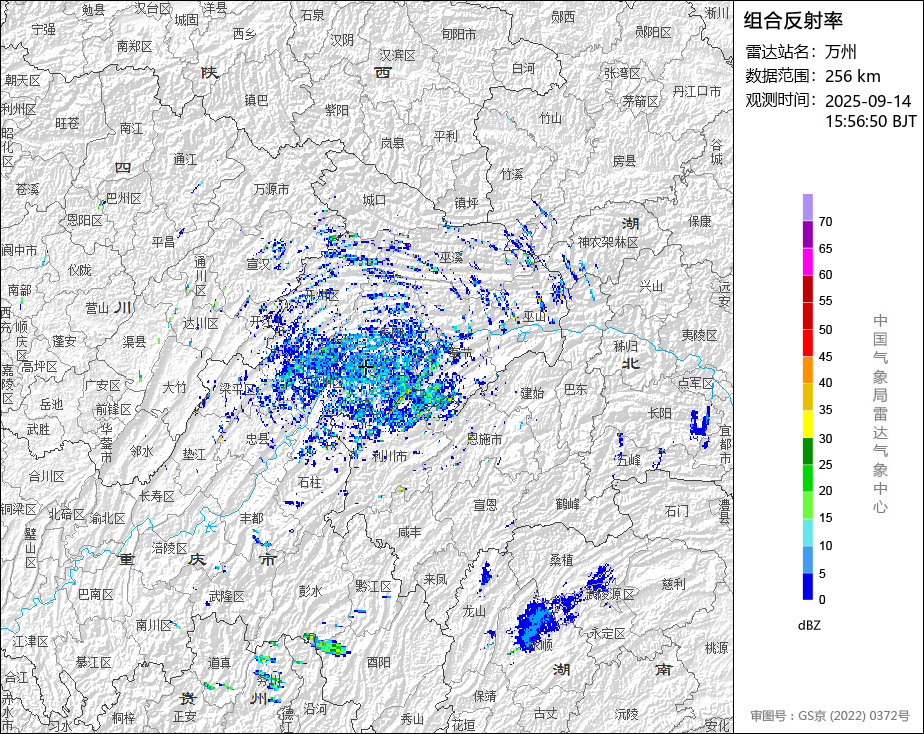924x734 pixels.
Task: Pick the purple swatch between 65 and 70
Action: tap(808, 234)
